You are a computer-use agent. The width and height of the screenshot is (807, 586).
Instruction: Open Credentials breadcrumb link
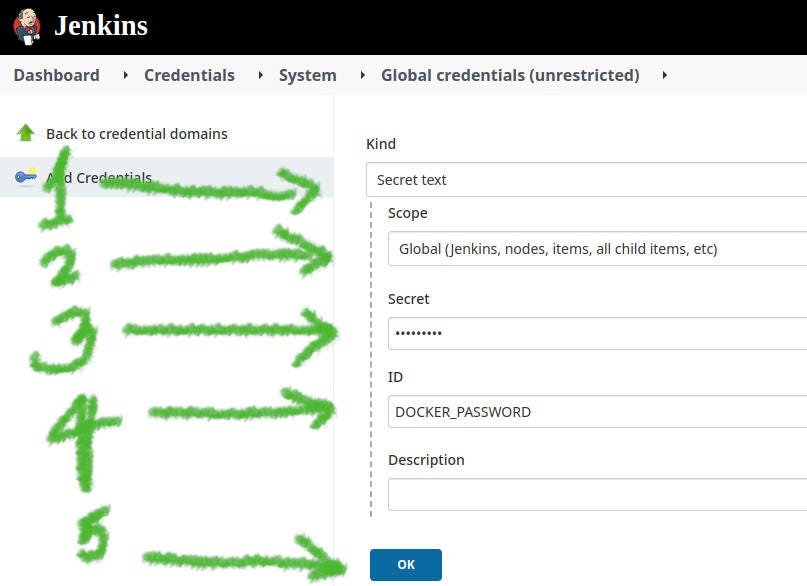189,75
